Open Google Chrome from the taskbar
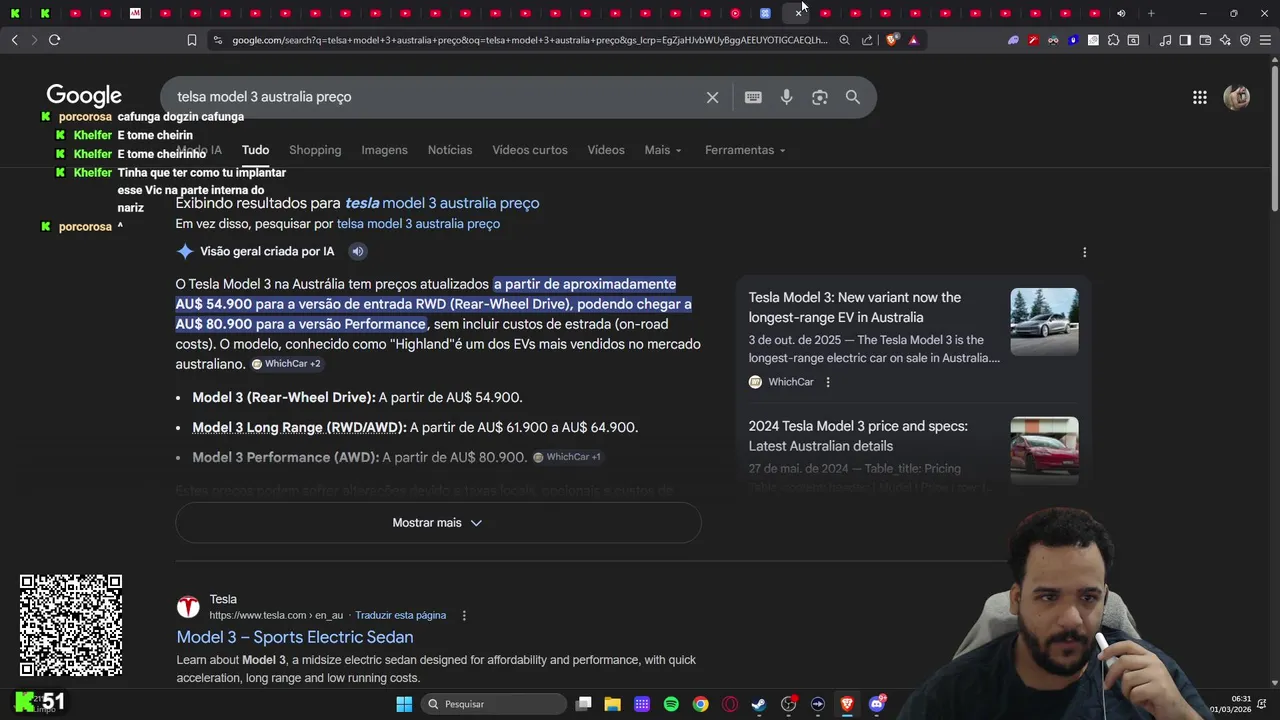Screen dimensions: 1280x720 [700, 704]
